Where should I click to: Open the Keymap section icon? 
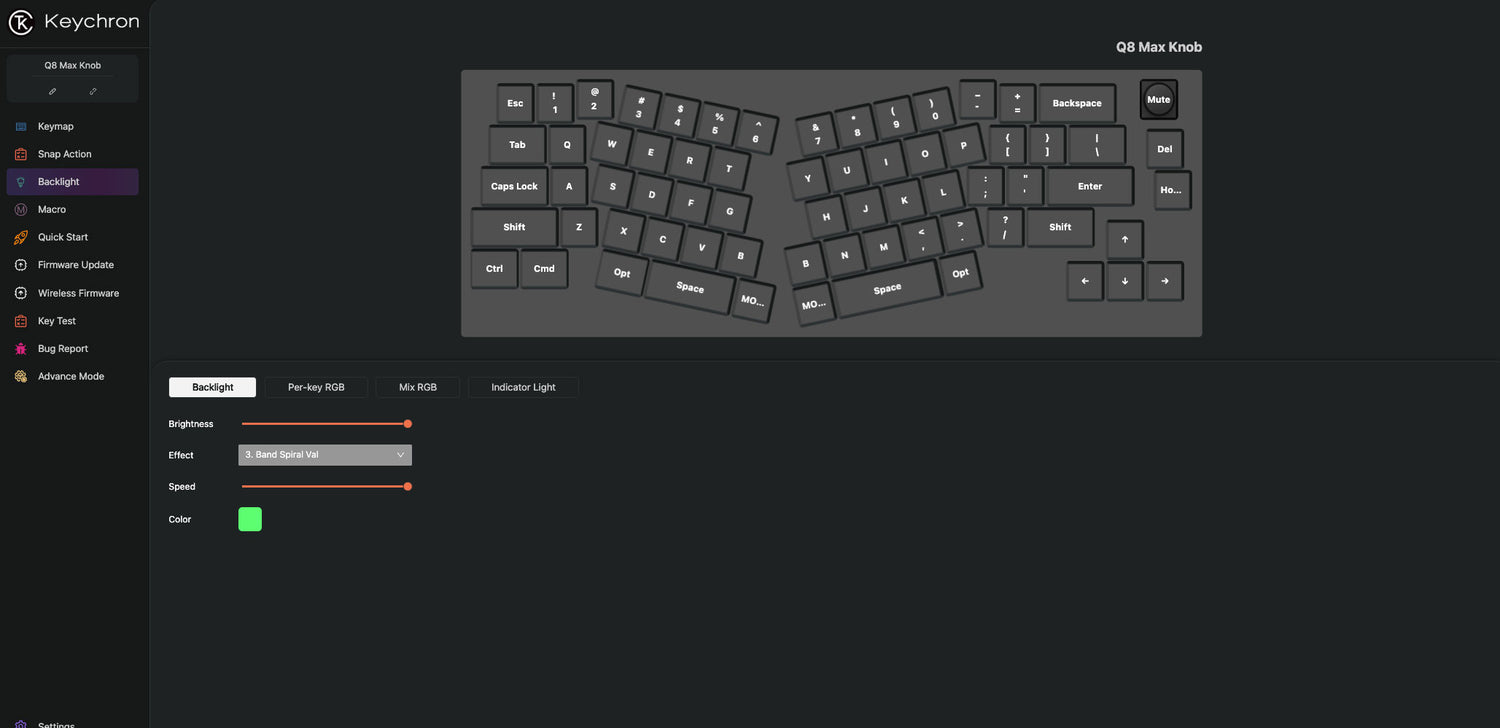[21, 127]
